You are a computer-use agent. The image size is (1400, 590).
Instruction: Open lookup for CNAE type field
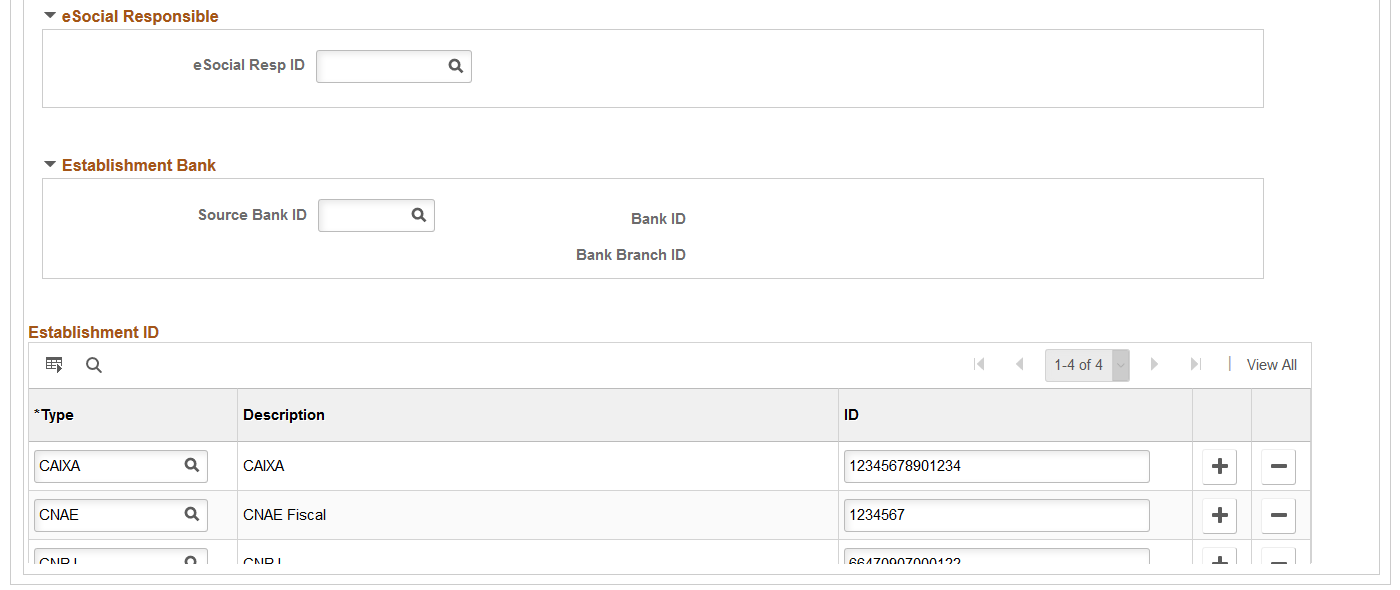coord(191,515)
